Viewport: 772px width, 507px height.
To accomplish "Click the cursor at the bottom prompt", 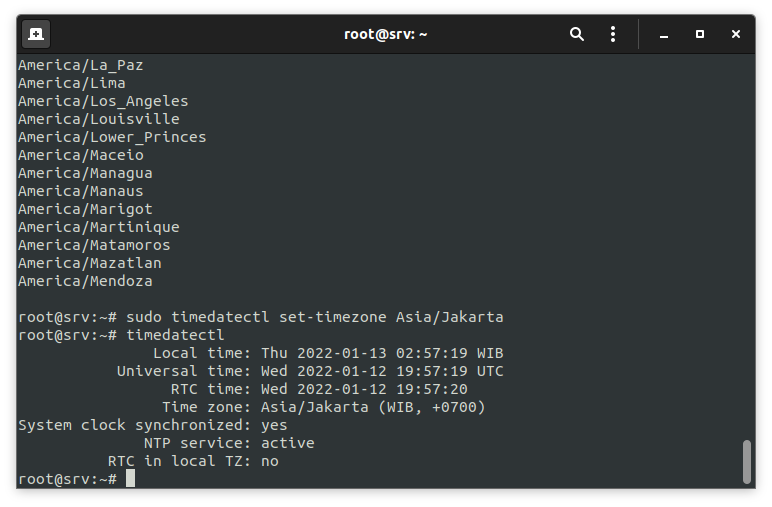I will point(130,479).
